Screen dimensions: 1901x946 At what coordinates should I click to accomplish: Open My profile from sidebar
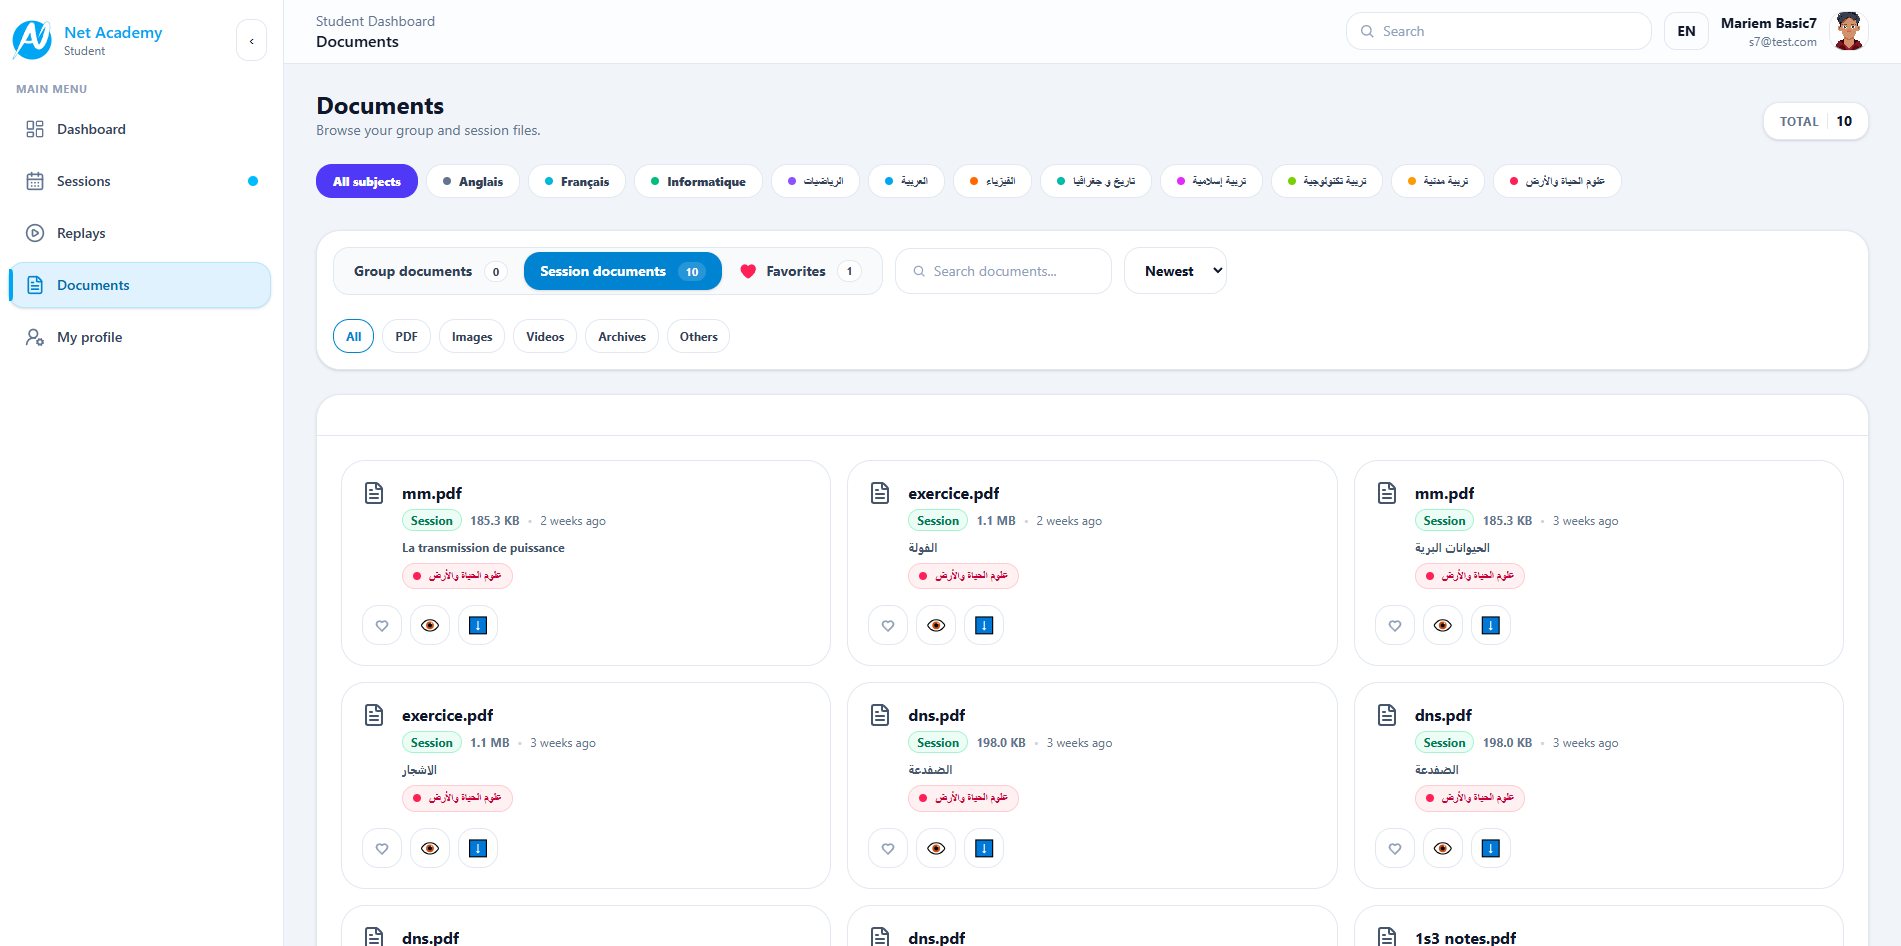pos(89,337)
